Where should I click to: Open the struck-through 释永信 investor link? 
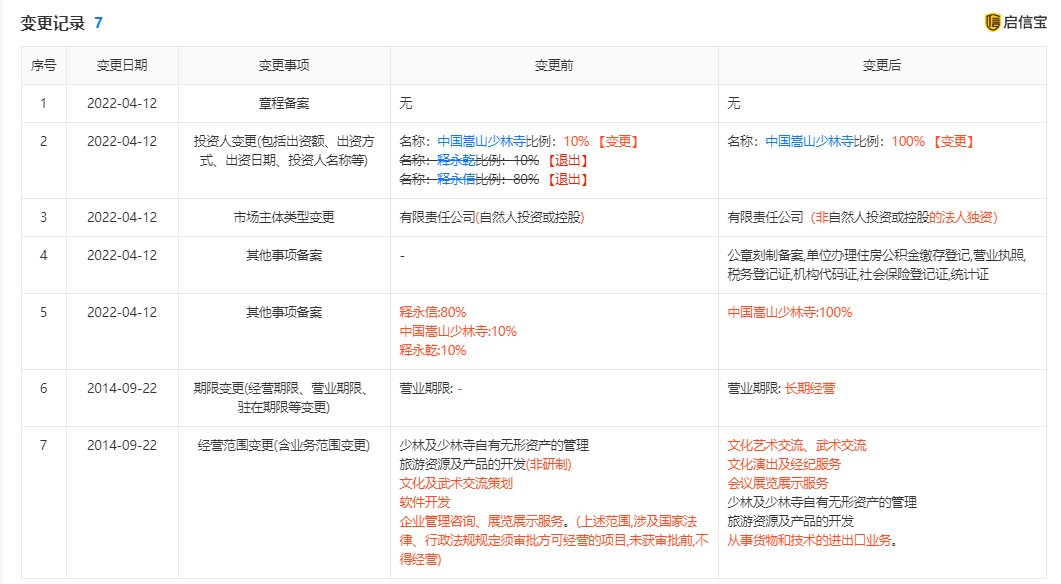click(x=457, y=179)
